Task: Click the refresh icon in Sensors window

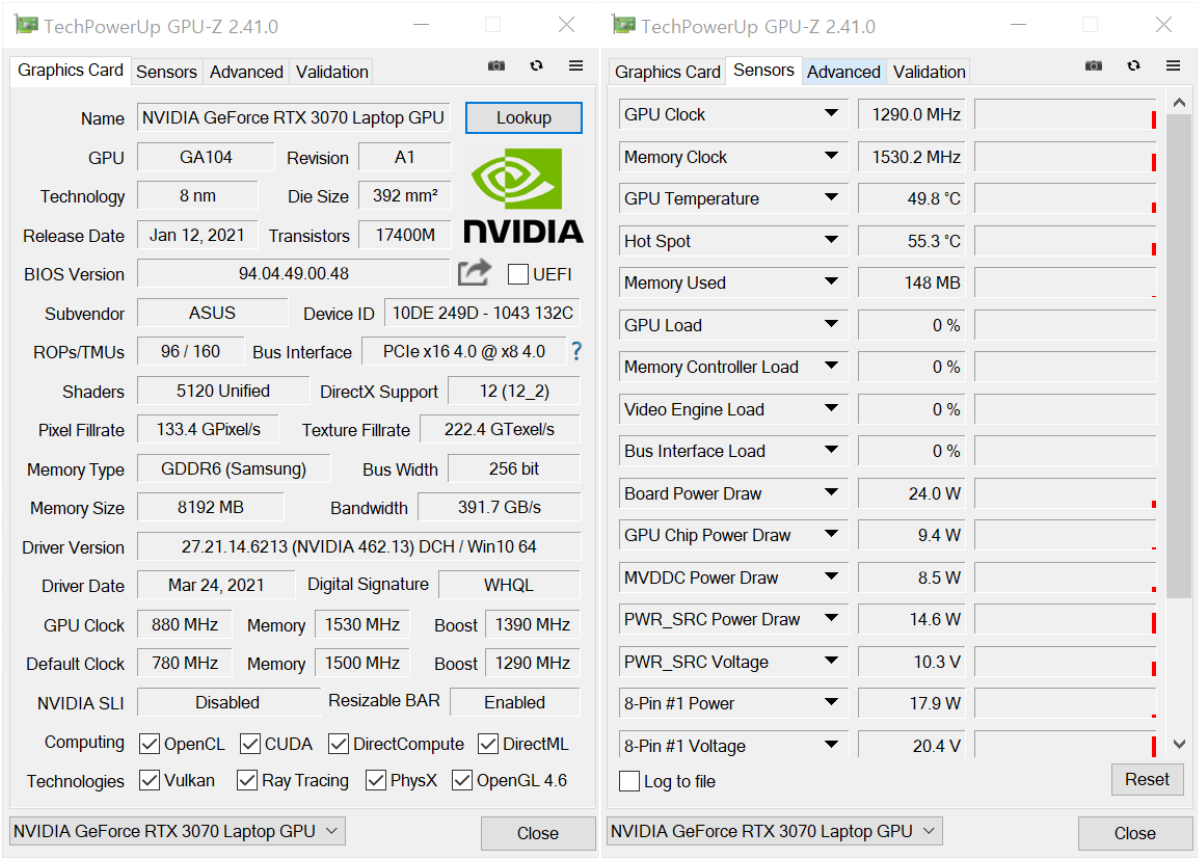Action: [1134, 66]
